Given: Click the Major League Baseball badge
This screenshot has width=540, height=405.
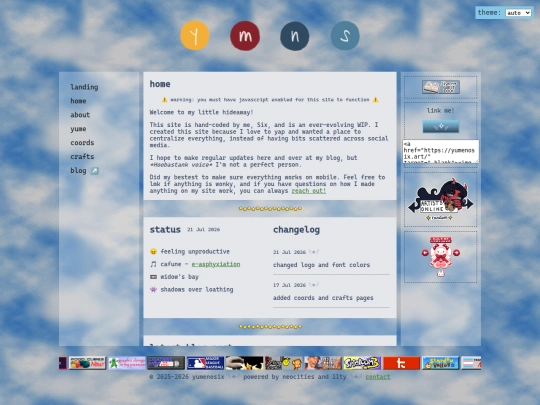Looking at the screenshot, I should (x=205, y=363).
